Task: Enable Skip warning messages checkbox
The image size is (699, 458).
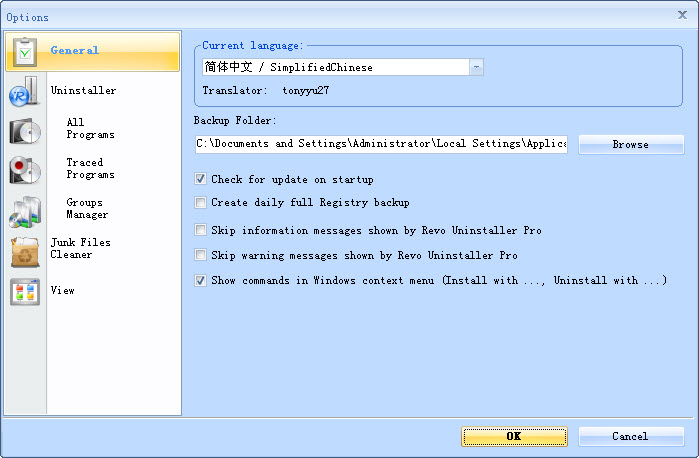Action: pos(201,255)
